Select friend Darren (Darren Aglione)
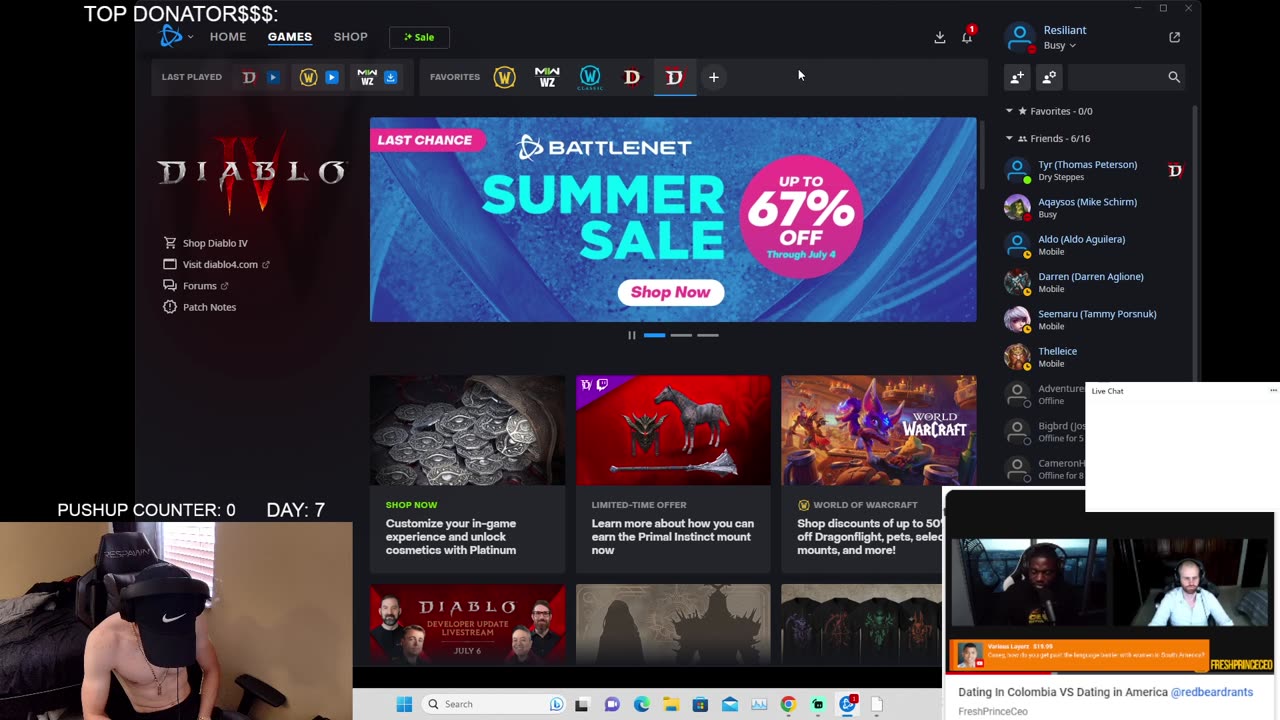 click(1090, 276)
